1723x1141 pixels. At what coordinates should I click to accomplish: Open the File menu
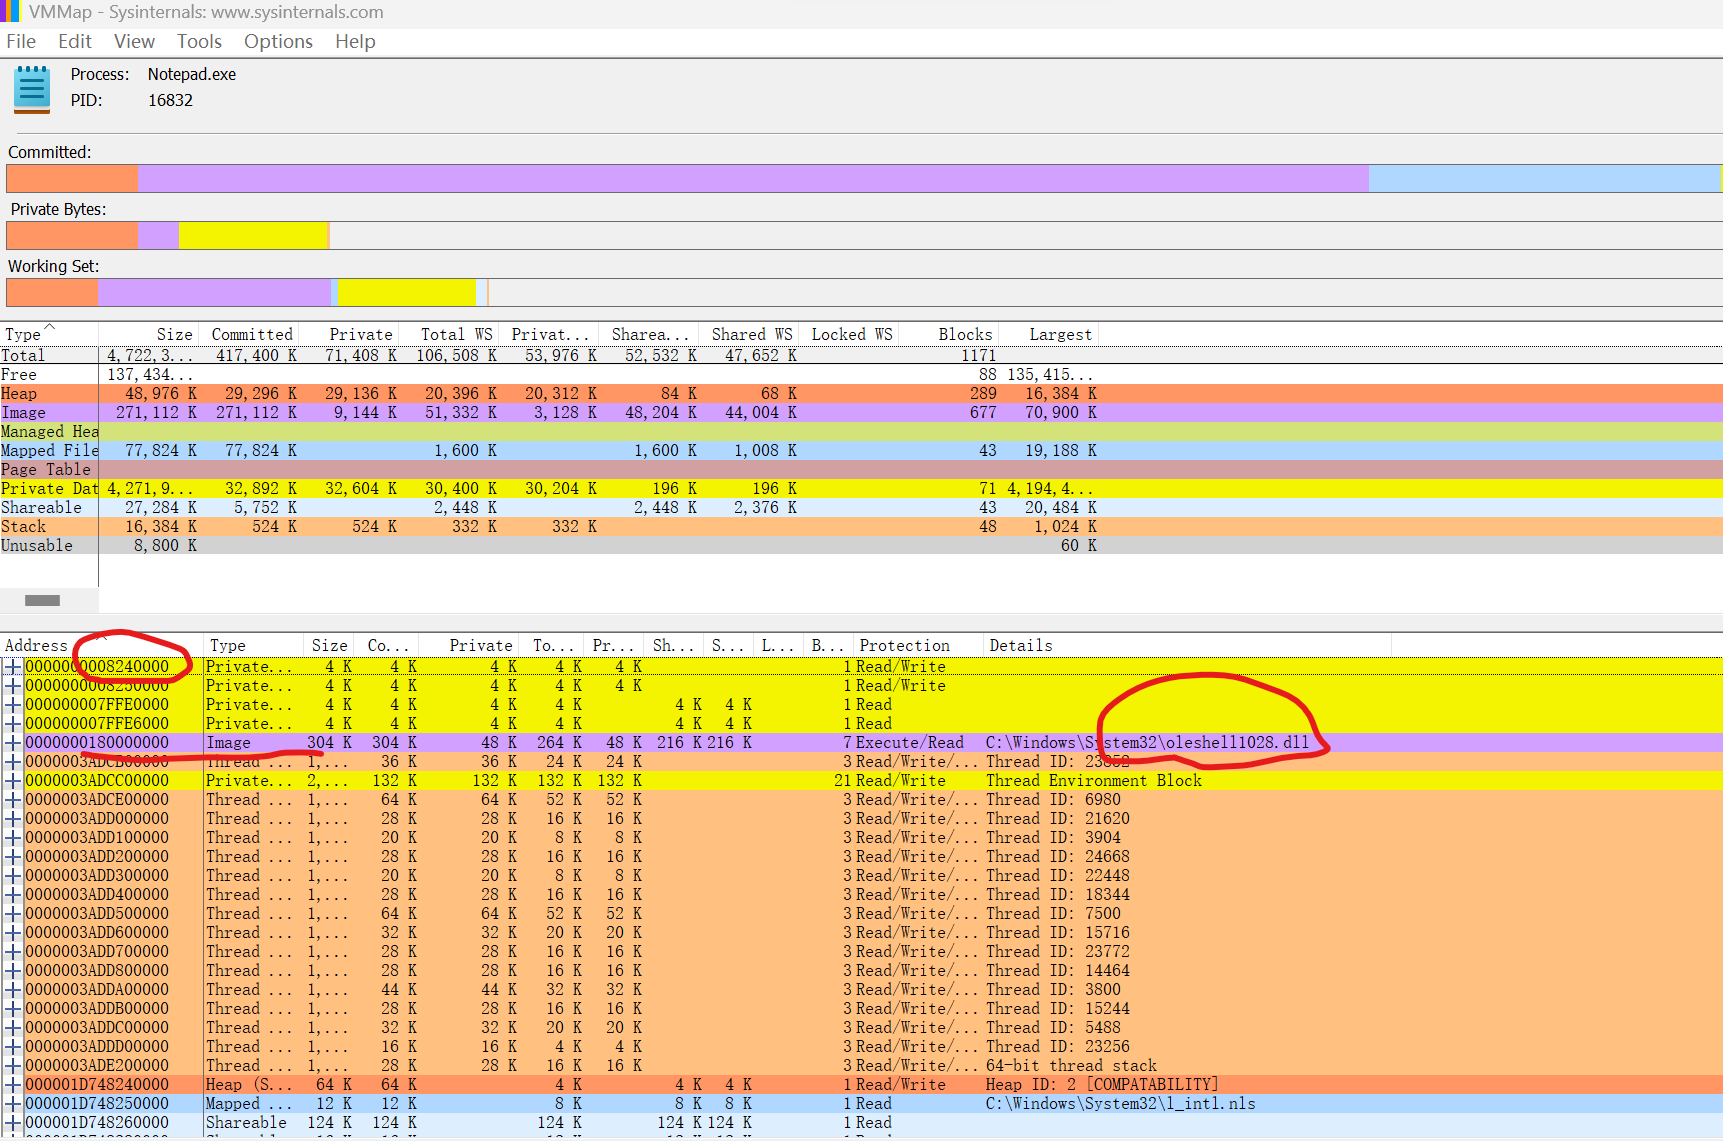(21, 41)
